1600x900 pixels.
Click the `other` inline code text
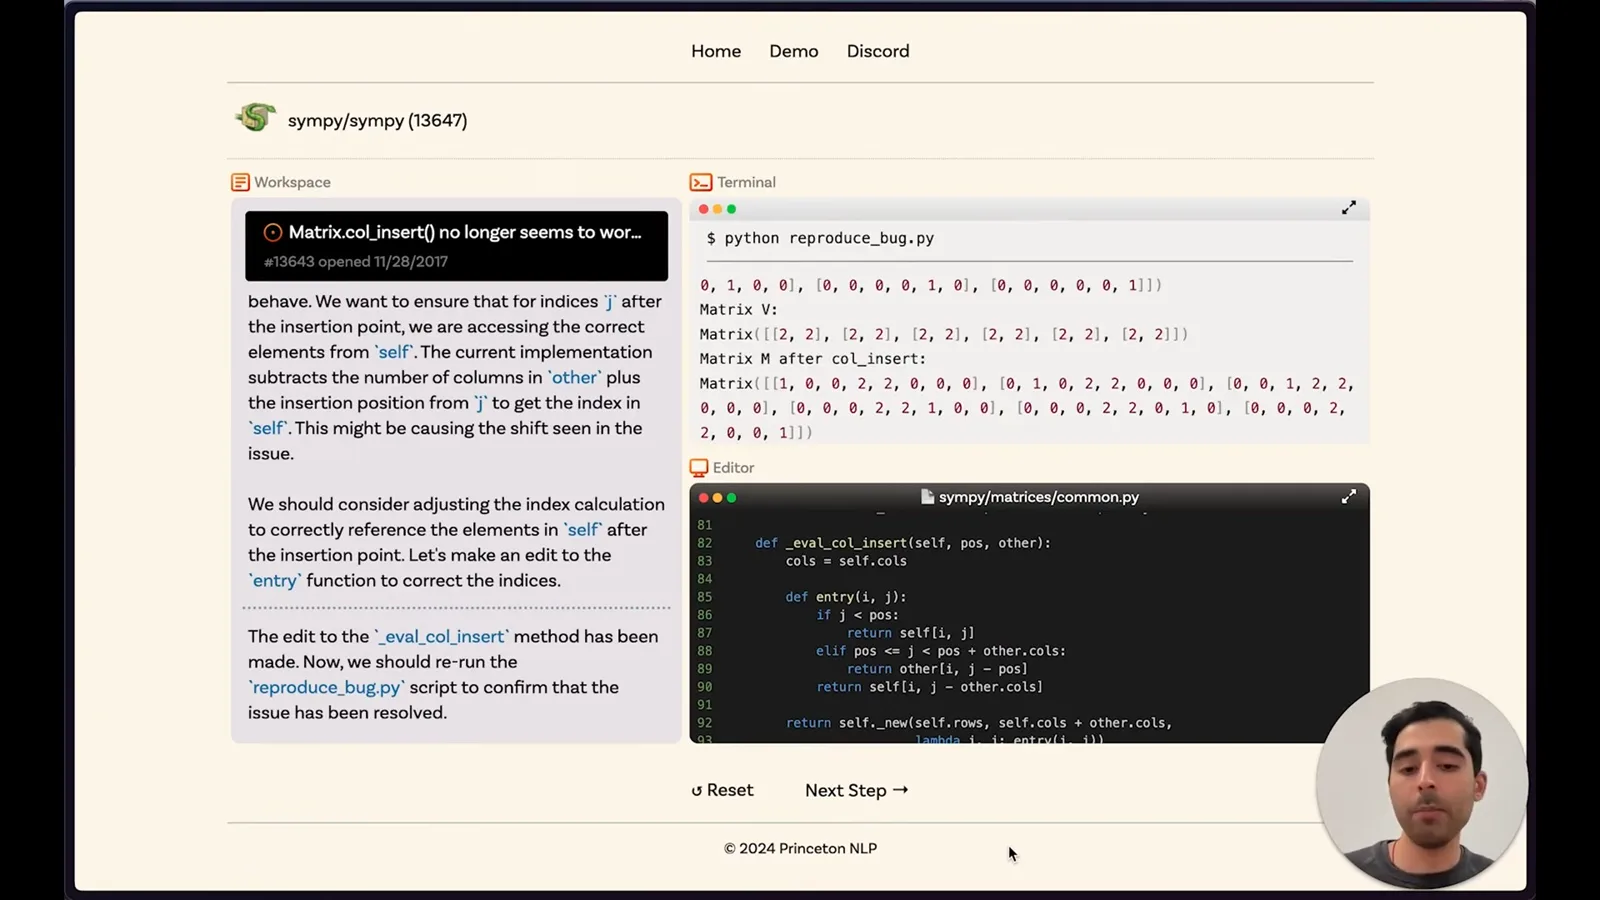pos(574,377)
